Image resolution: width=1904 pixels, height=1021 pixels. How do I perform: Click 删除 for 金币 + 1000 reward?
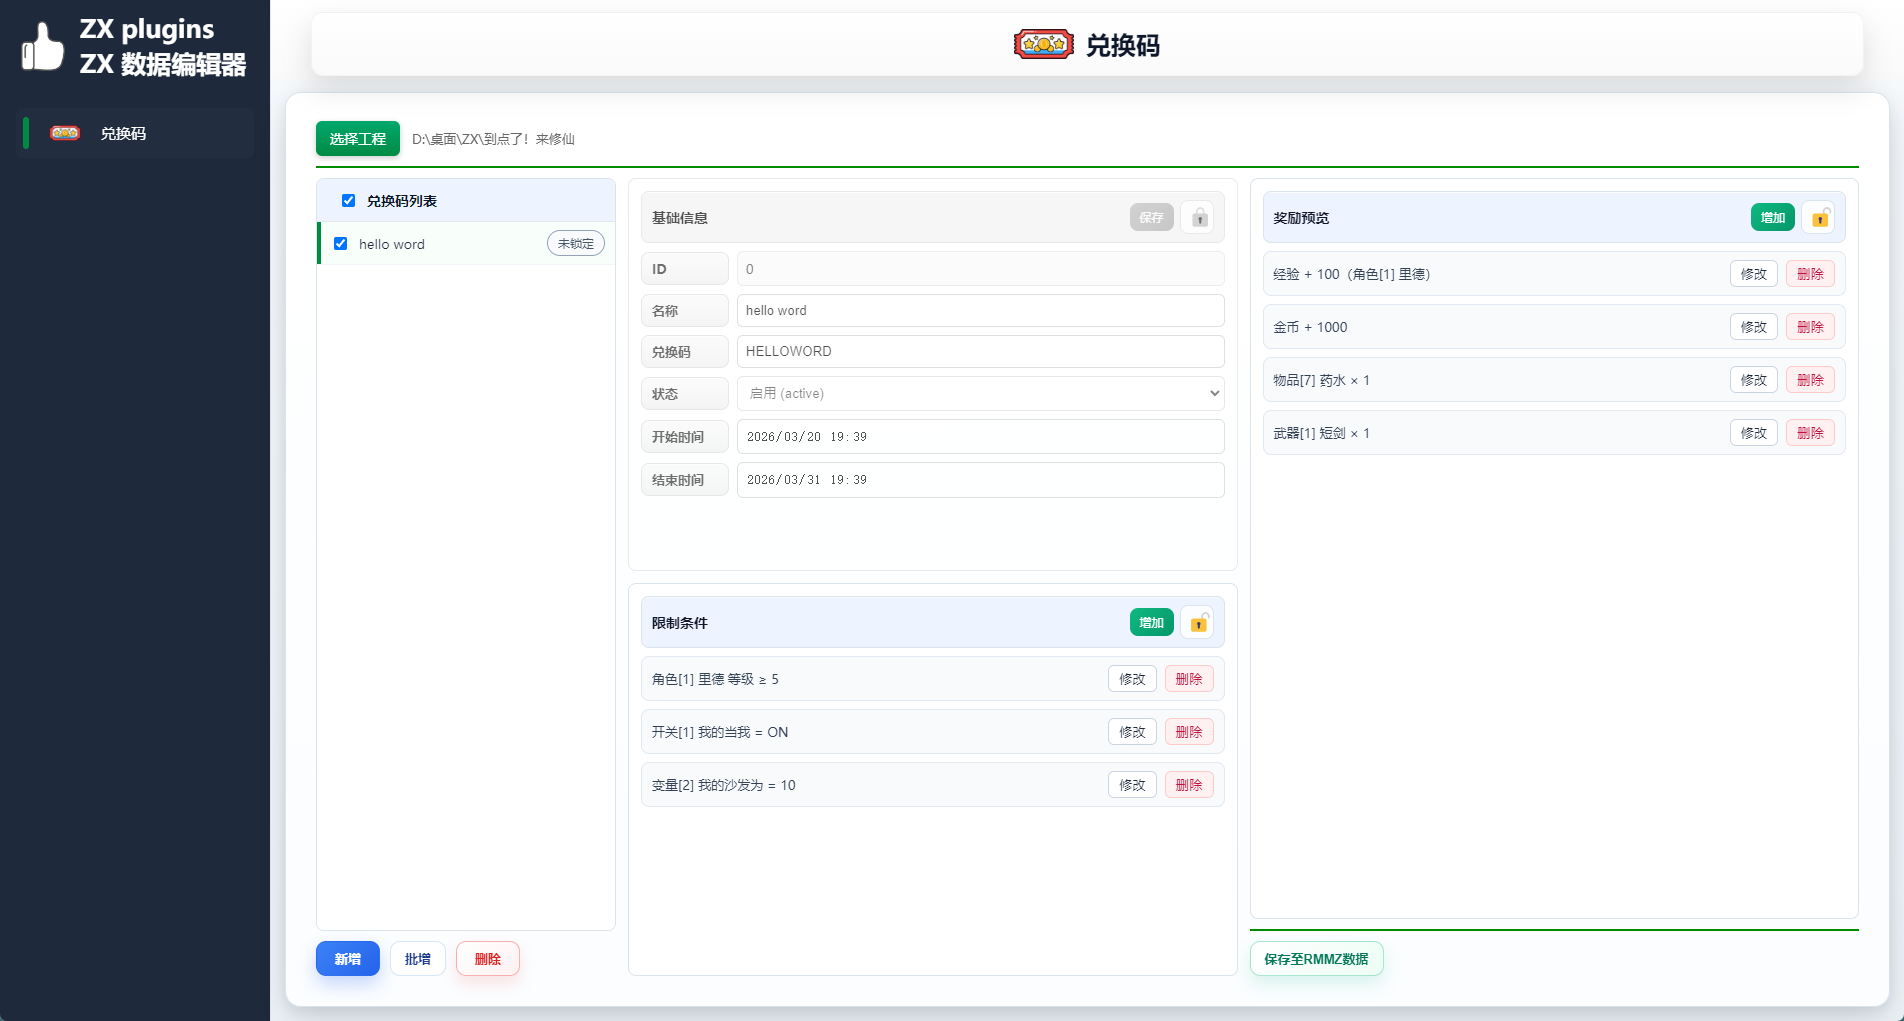click(x=1810, y=327)
